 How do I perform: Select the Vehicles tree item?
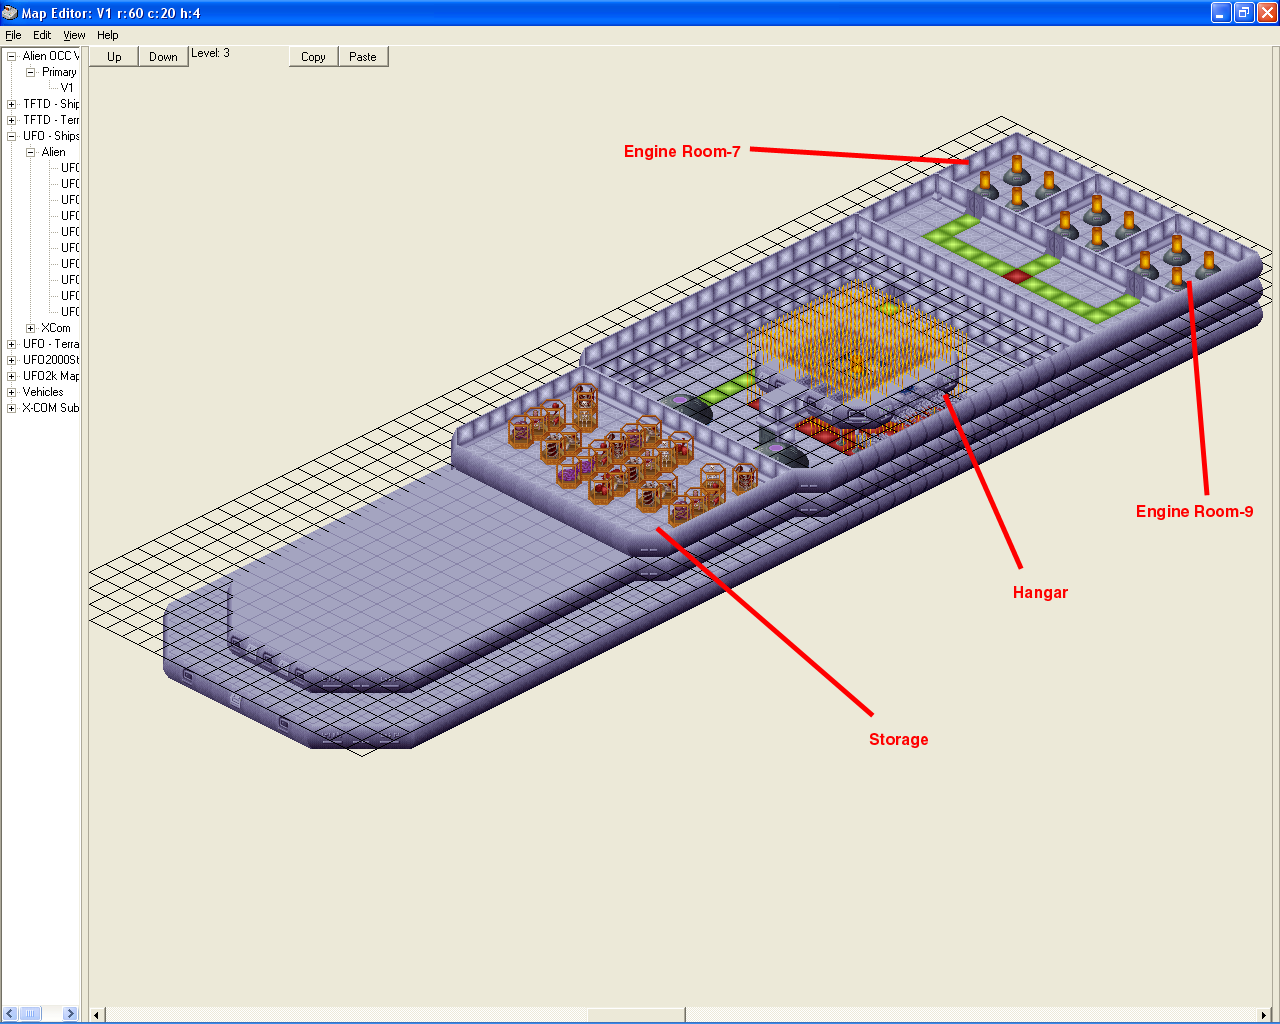coord(43,392)
